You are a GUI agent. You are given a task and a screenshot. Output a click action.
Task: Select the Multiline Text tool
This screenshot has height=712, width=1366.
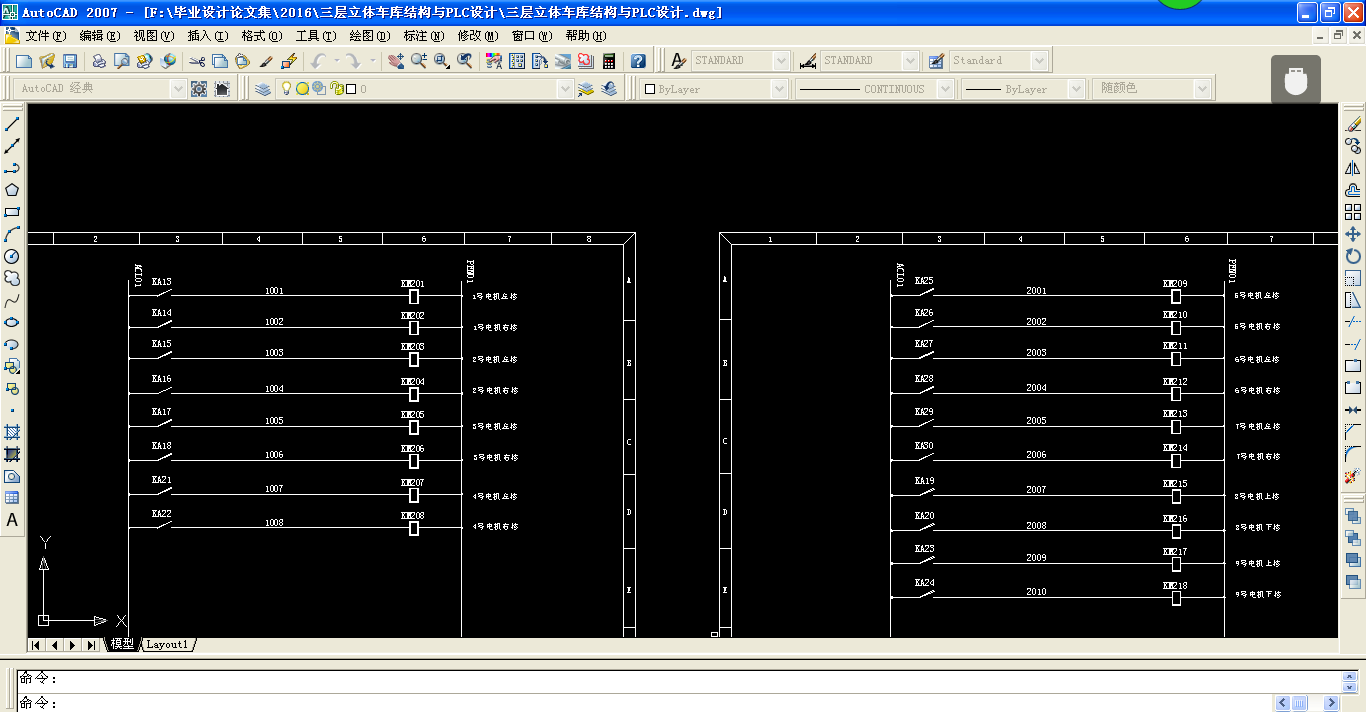(x=12, y=520)
